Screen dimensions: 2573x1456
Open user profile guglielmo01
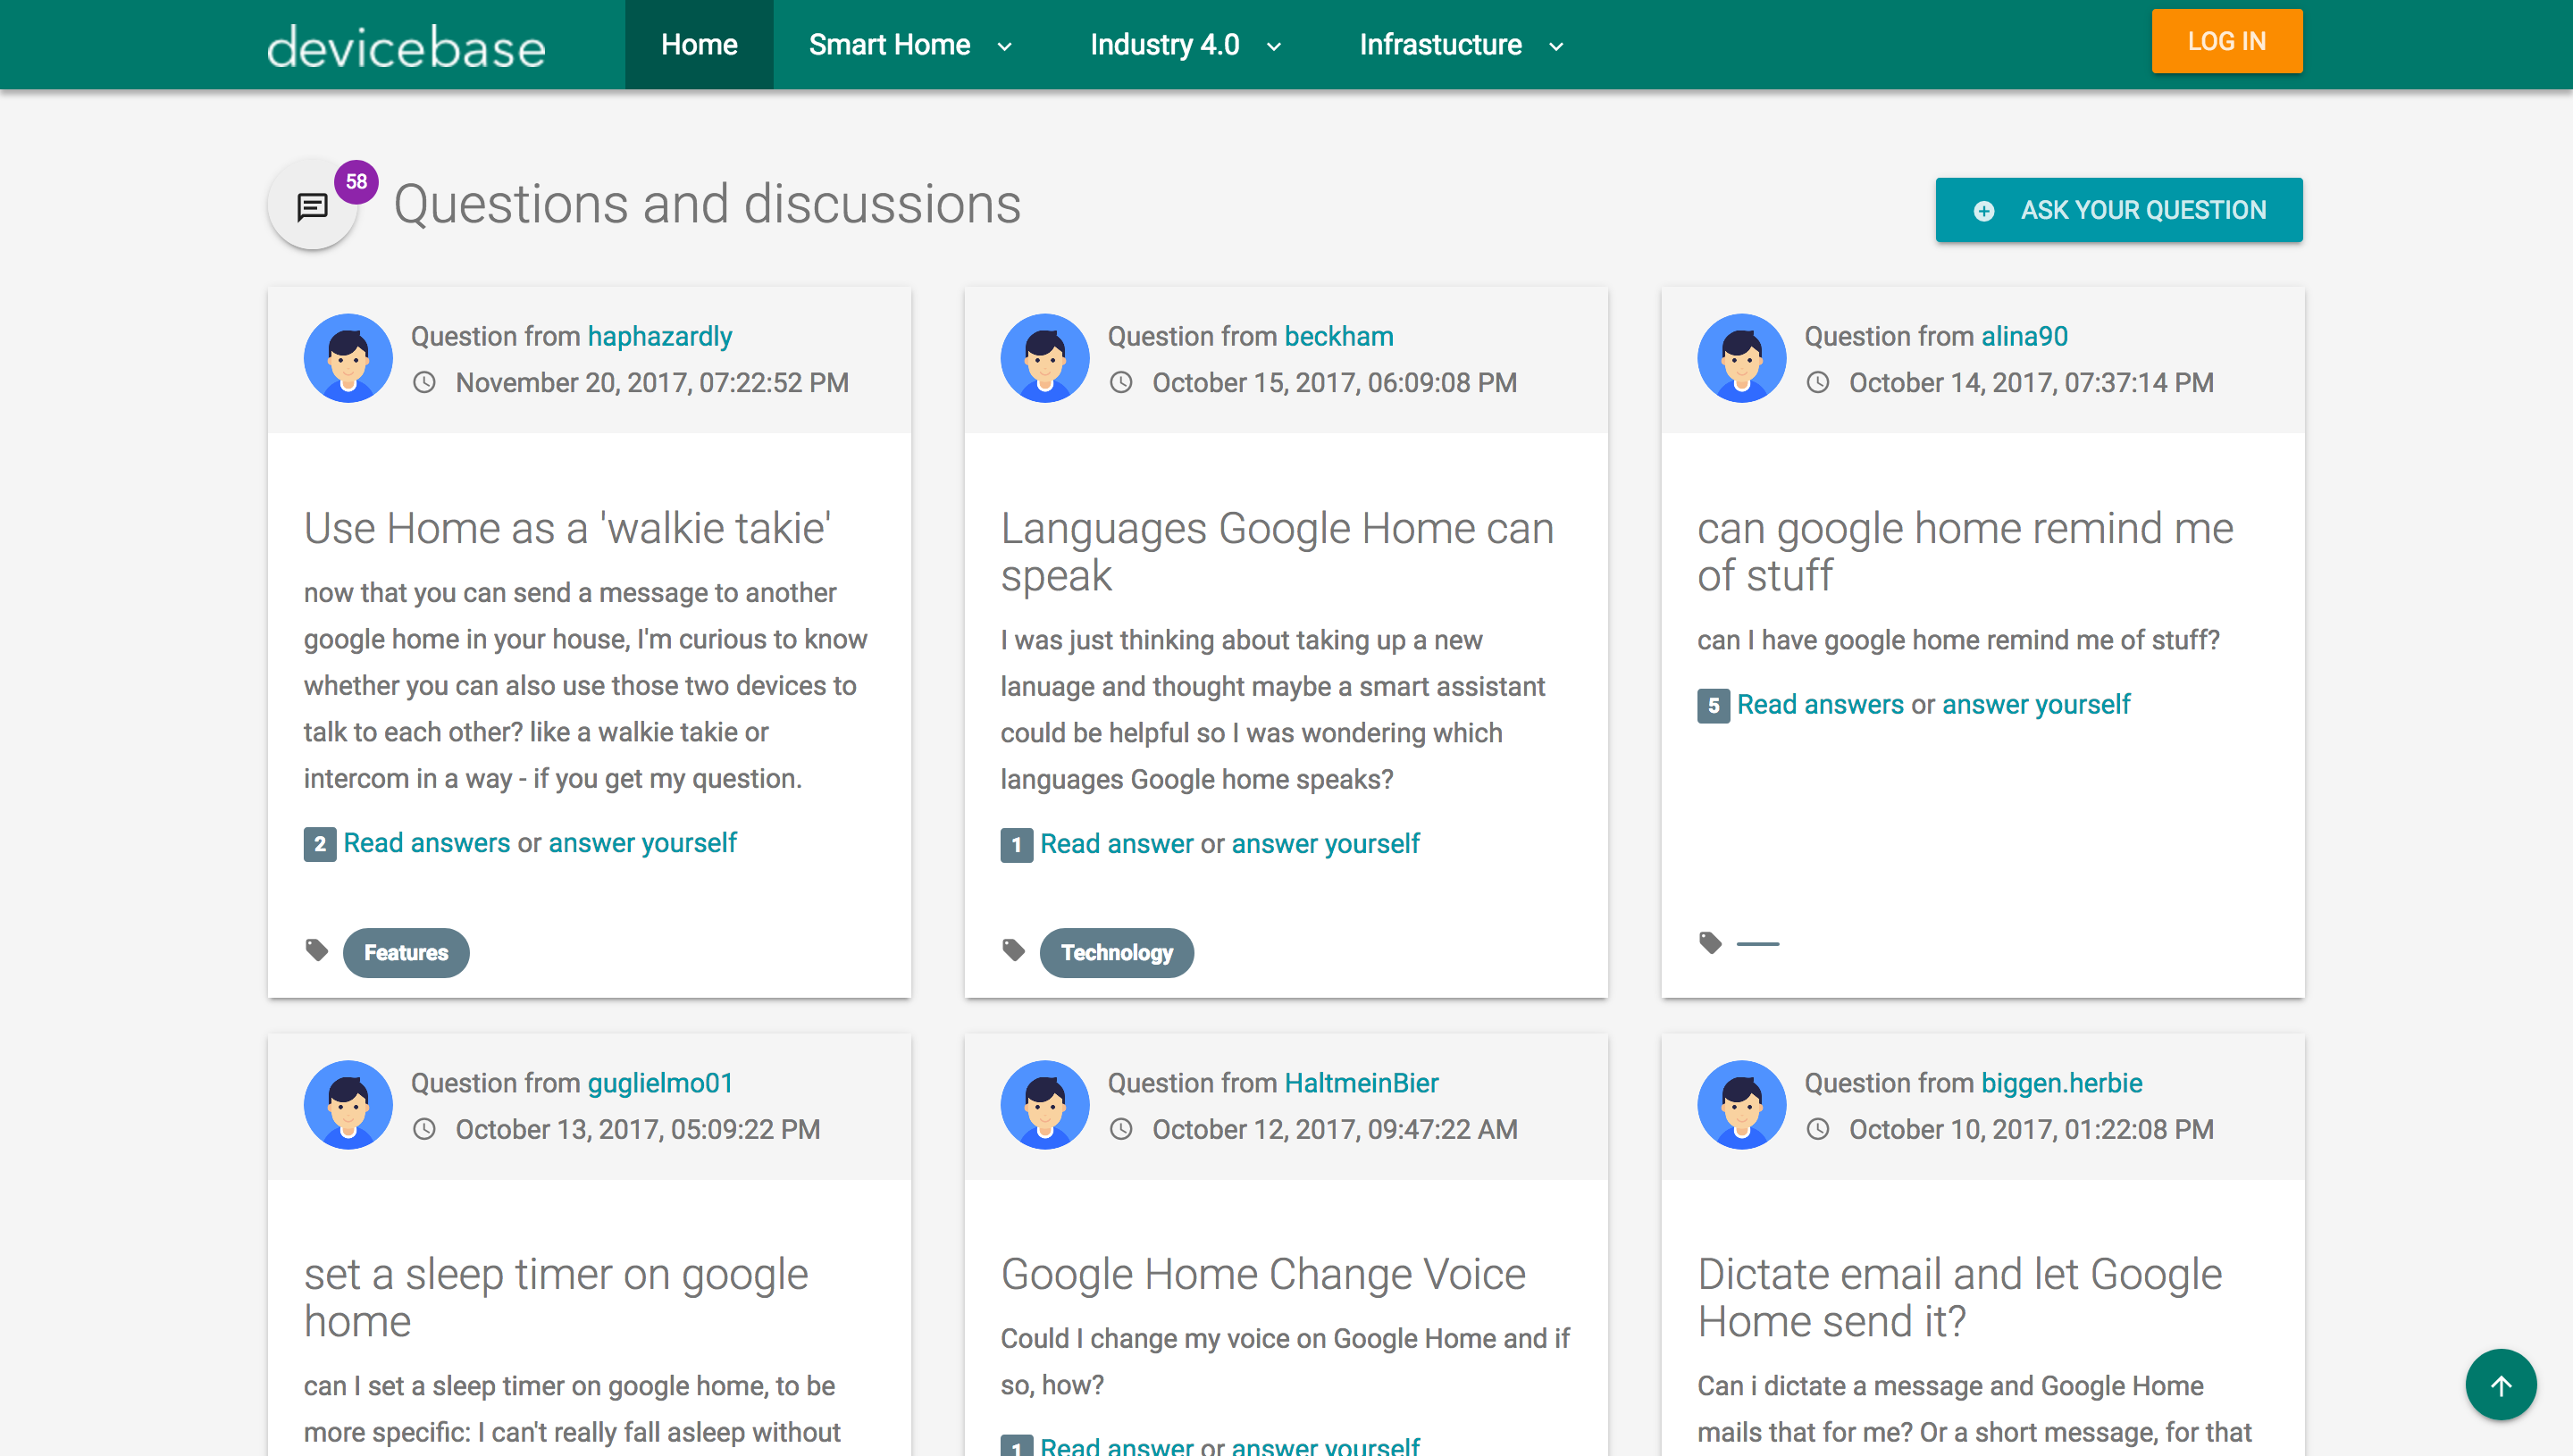point(661,1083)
